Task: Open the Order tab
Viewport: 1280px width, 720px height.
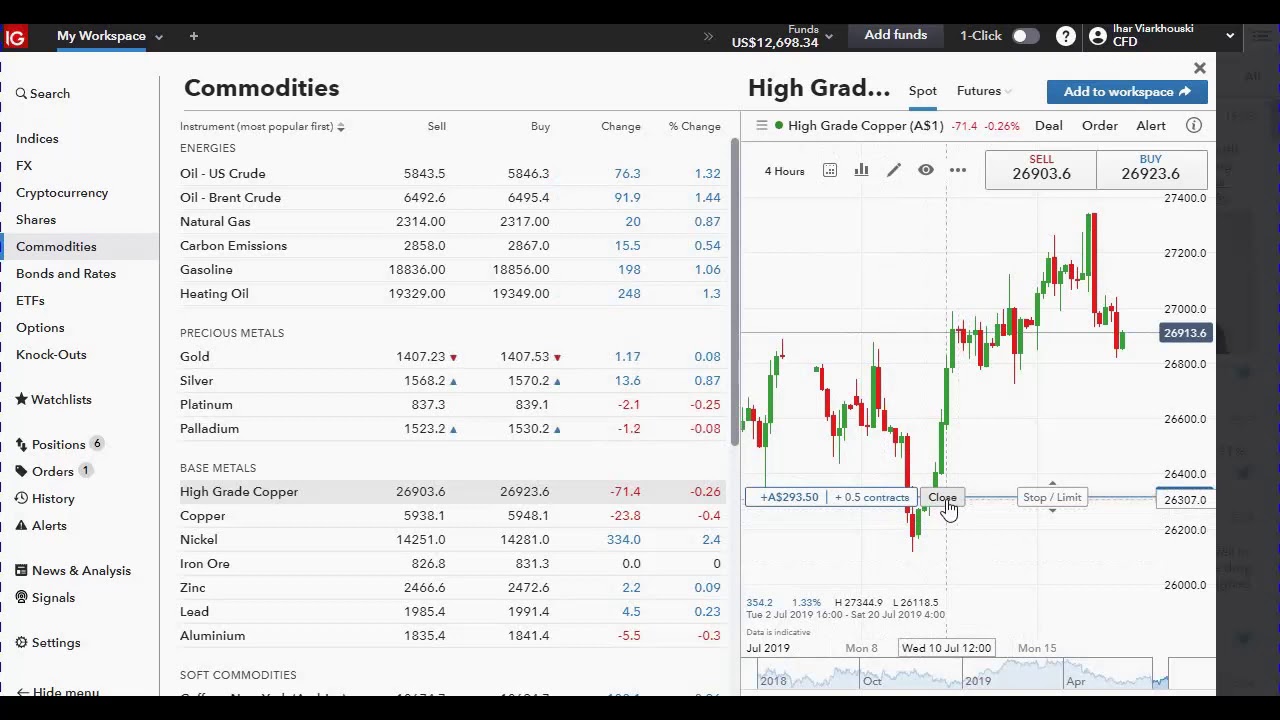Action: click(1100, 126)
